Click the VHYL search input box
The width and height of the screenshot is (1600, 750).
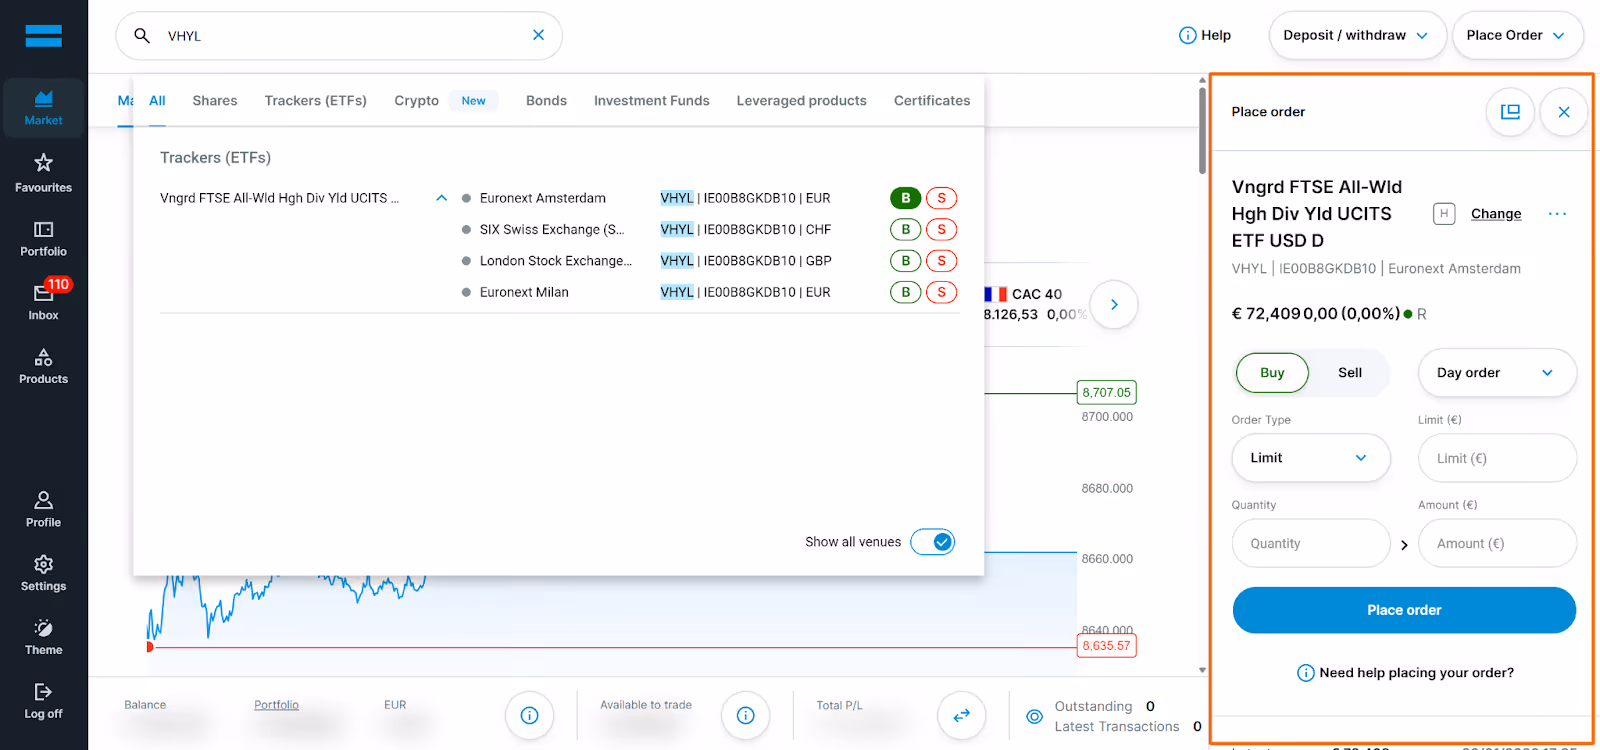pyautogui.click(x=339, y=36)
